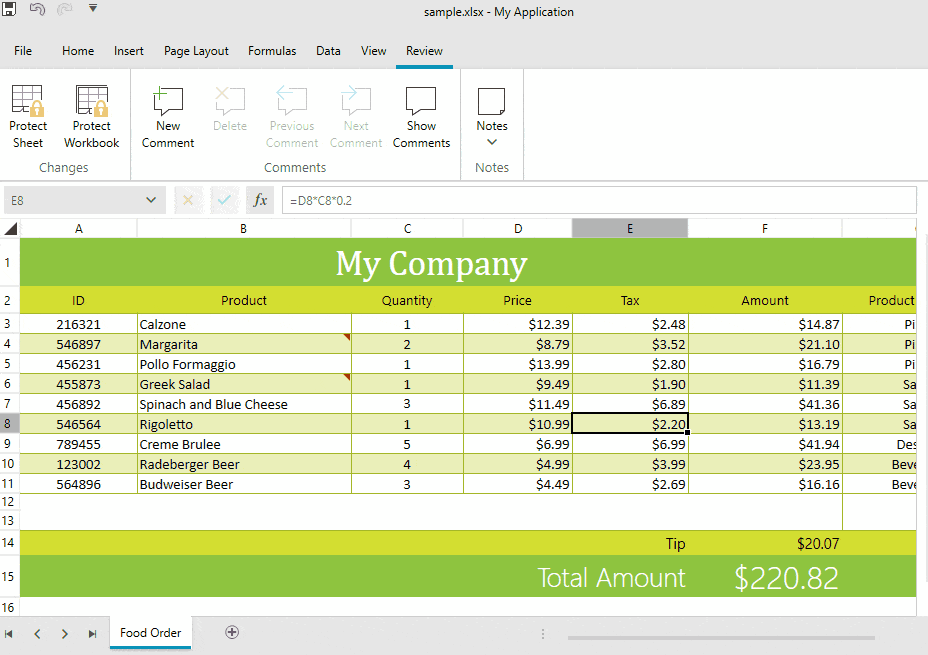Screen dimensions: 928x655
Task: Toggle Show Comments
Action: 421,101
